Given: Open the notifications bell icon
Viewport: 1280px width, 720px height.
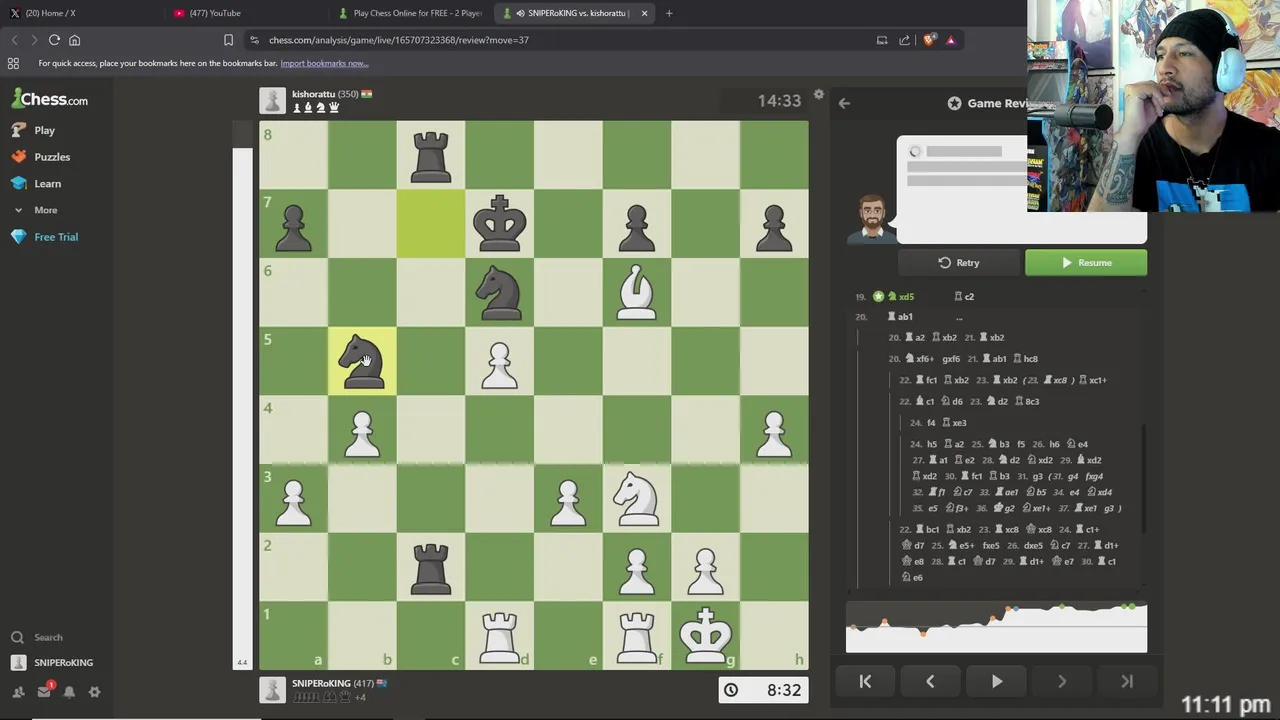Looking at the screenshot, I should (x=69, y=692).
